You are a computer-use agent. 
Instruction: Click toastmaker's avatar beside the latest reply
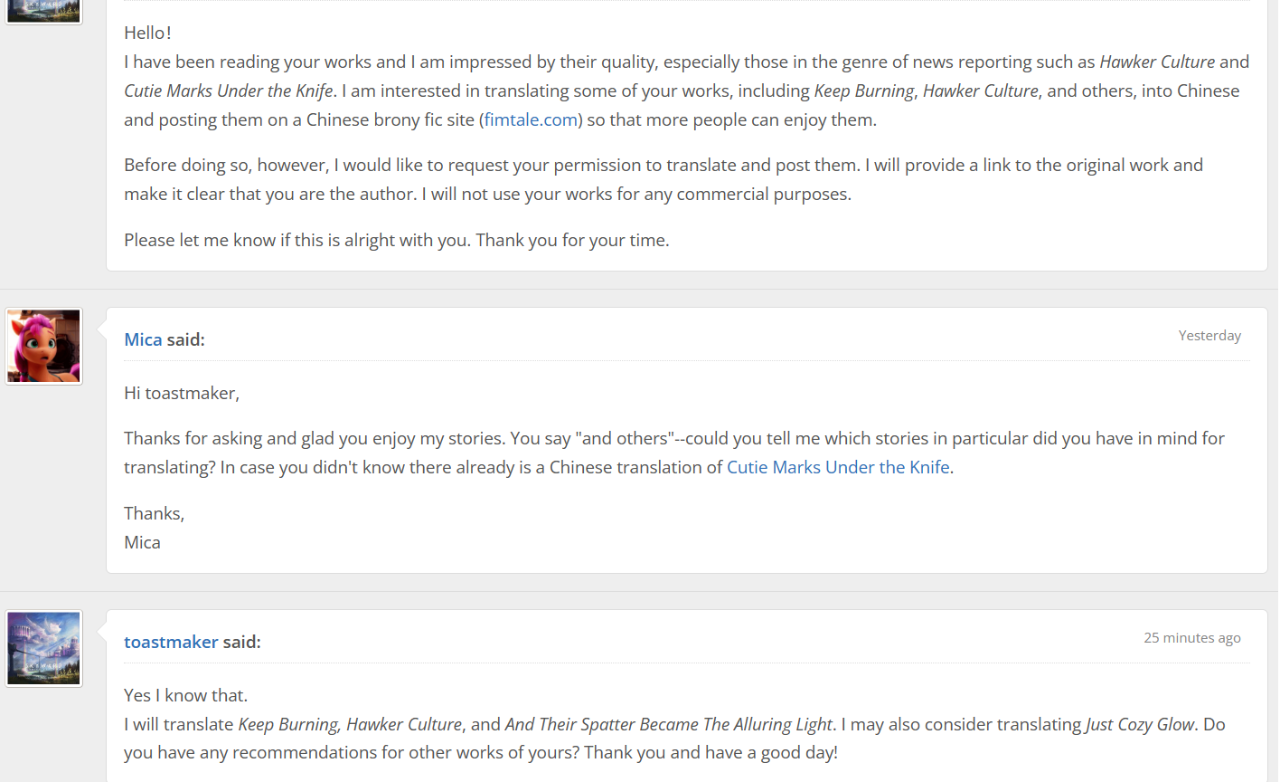[43, 648]
